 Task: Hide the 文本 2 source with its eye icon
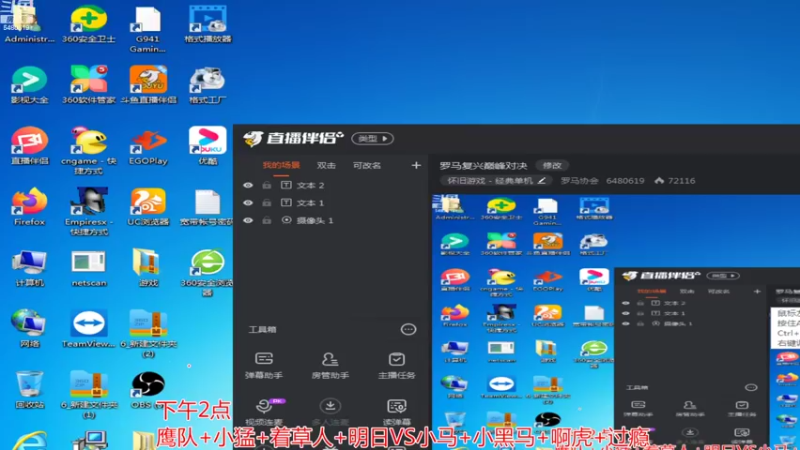(248, 185)
